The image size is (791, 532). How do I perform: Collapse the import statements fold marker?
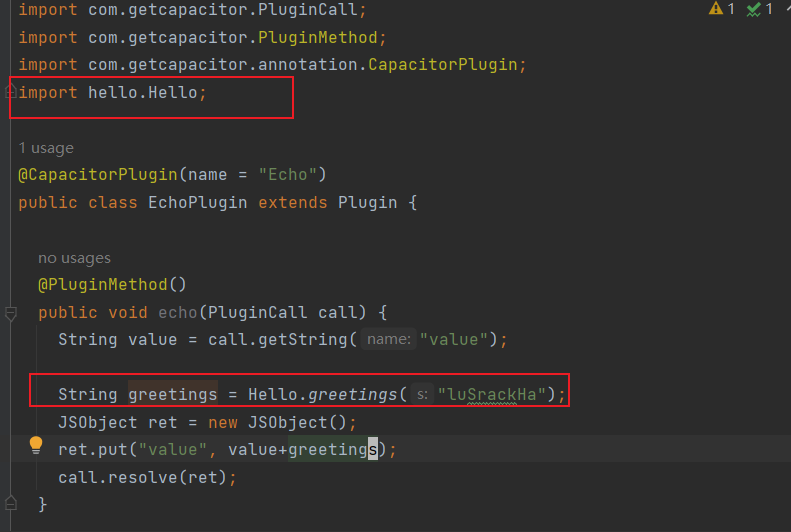11,92
